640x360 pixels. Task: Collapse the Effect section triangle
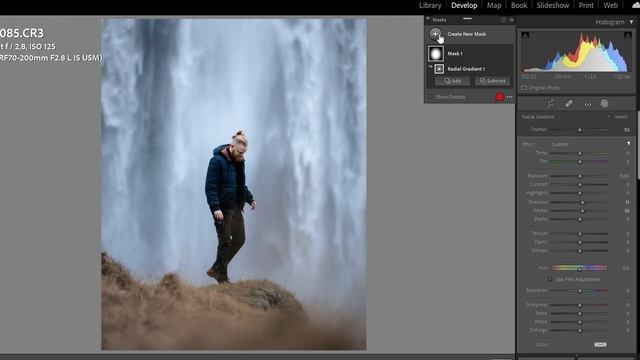pos(629,144)
